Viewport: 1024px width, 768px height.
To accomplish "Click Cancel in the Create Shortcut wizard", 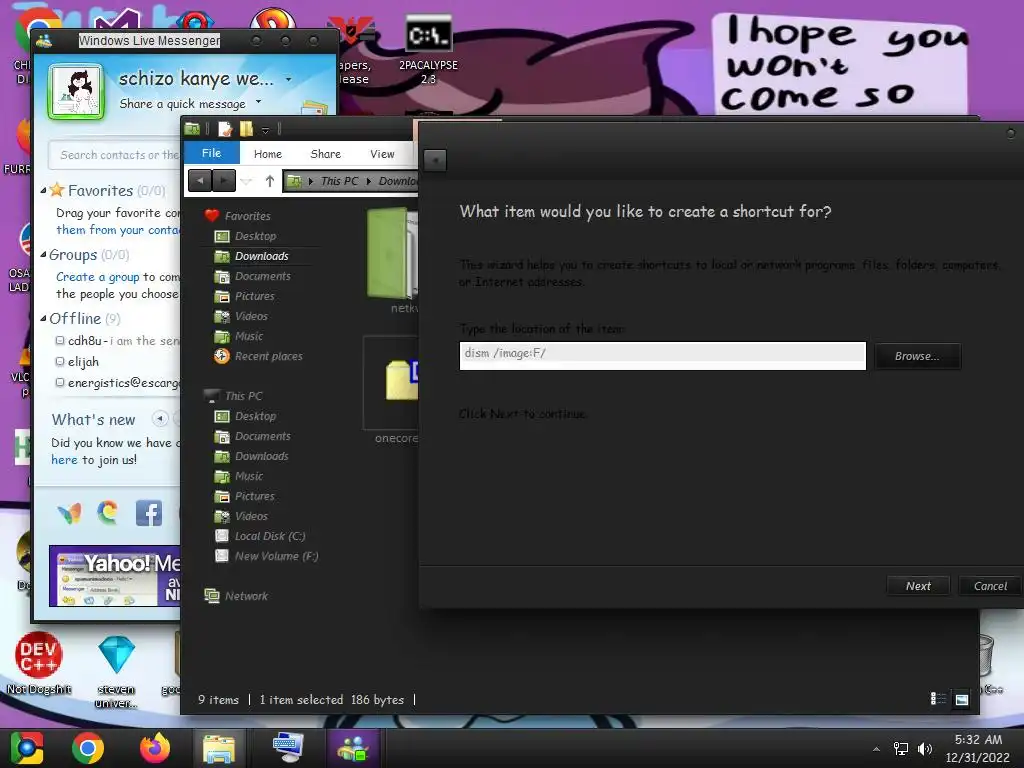I will [990, 586].
